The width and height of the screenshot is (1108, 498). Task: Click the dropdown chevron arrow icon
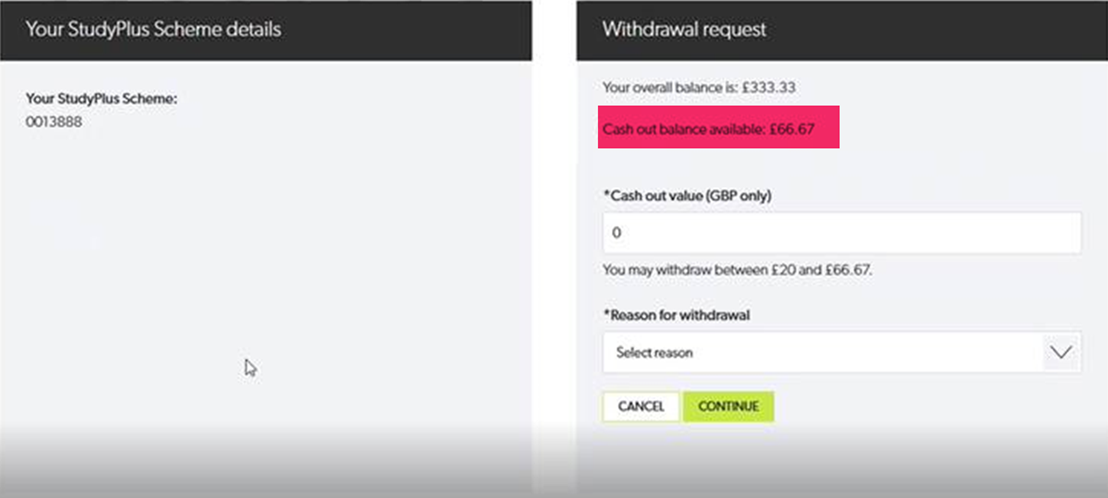click(1061, 352)
